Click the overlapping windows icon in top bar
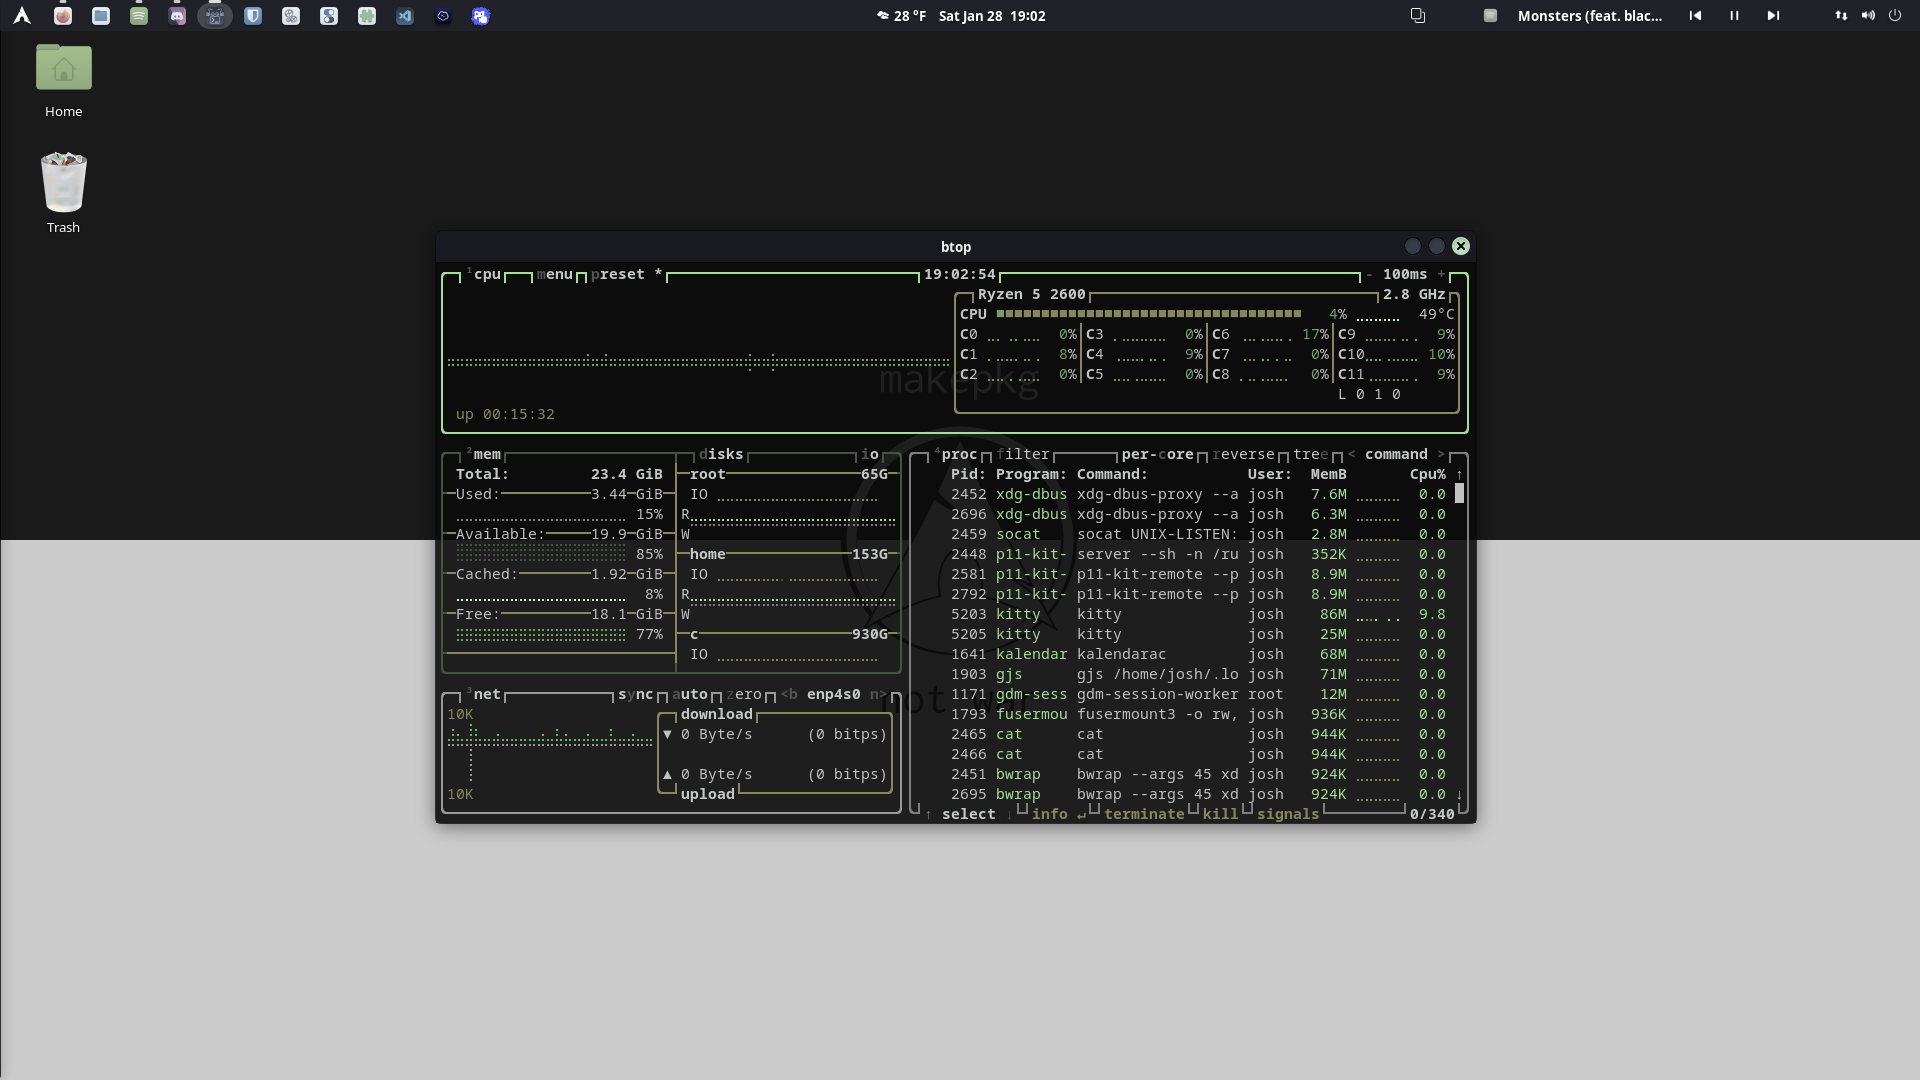The image size is (1920, 1080). point(1418,16)
